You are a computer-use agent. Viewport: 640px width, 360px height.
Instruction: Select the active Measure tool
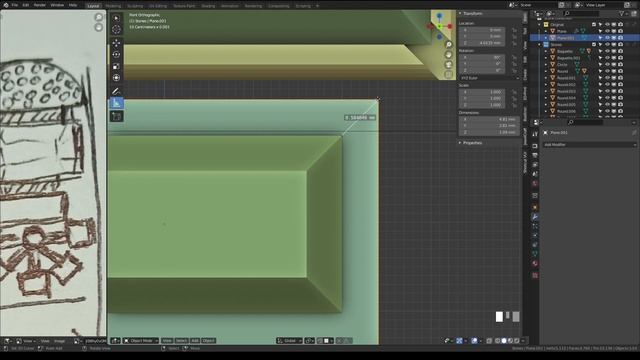pyautogui.click(x=116, y=103)
